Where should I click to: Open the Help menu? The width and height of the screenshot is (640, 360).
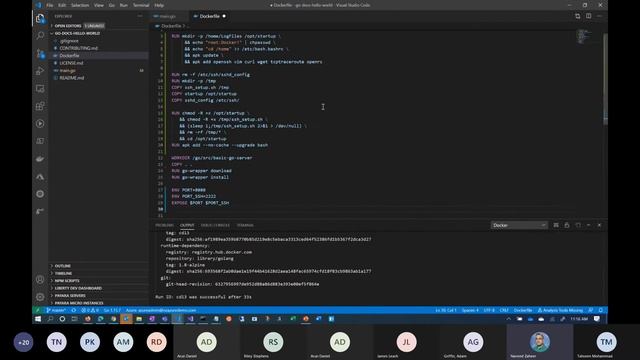click(159, 5)
